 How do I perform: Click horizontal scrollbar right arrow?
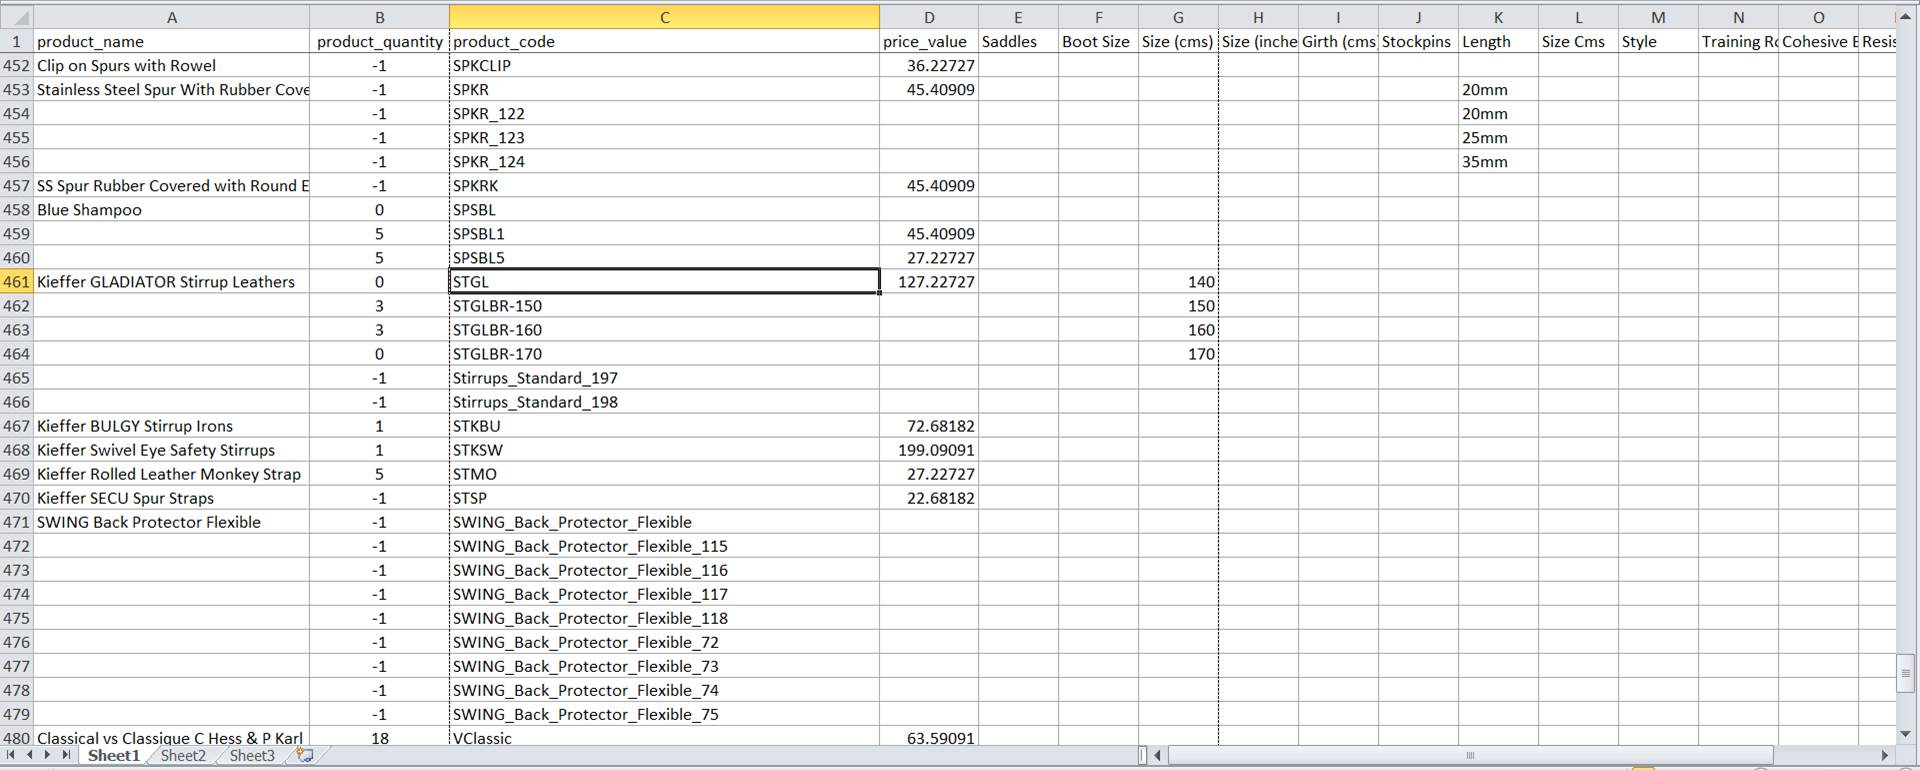1885,756
